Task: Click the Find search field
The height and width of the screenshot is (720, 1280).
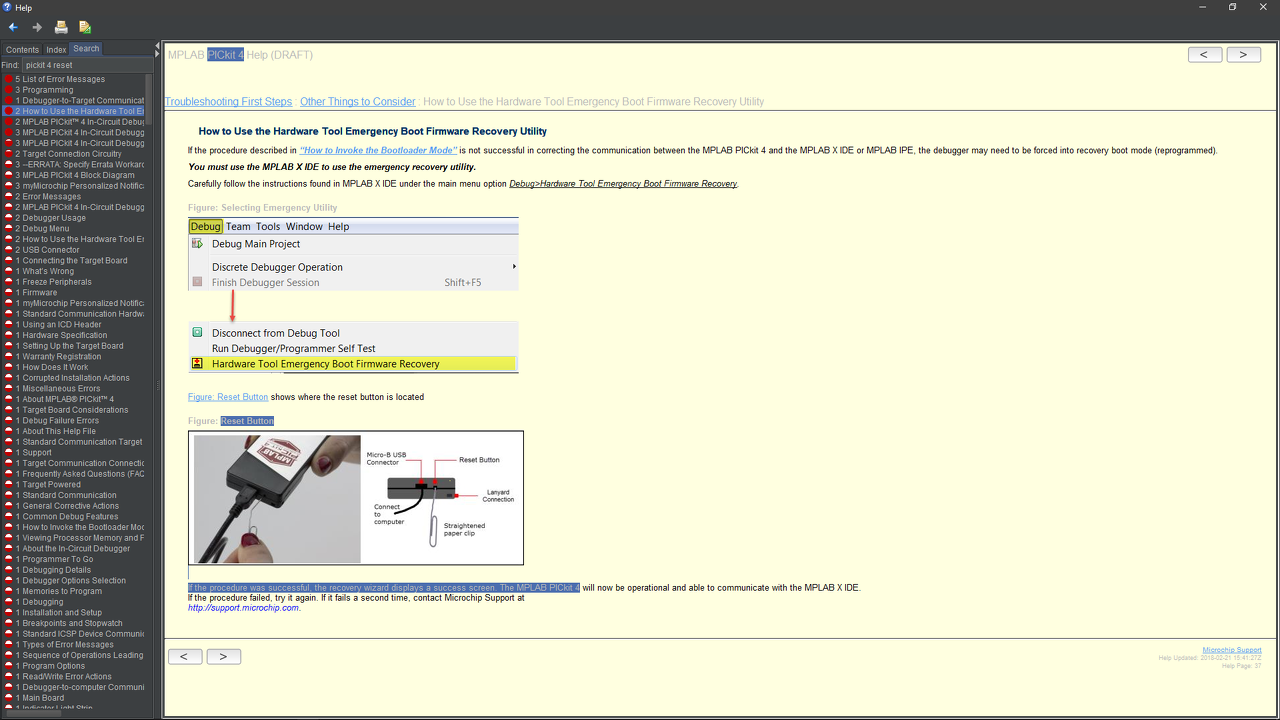Action: pyautogui.click(x=87, y=65)
